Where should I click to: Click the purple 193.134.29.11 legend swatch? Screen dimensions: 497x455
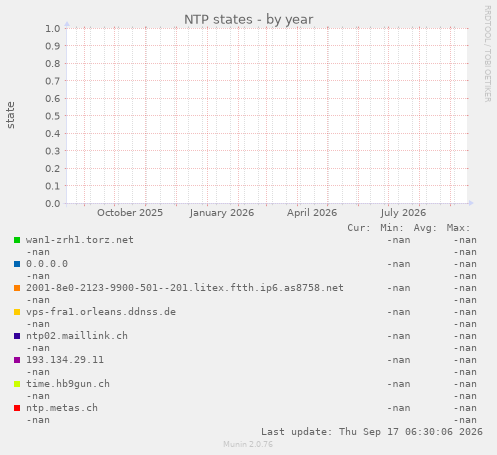pos(17,360)
